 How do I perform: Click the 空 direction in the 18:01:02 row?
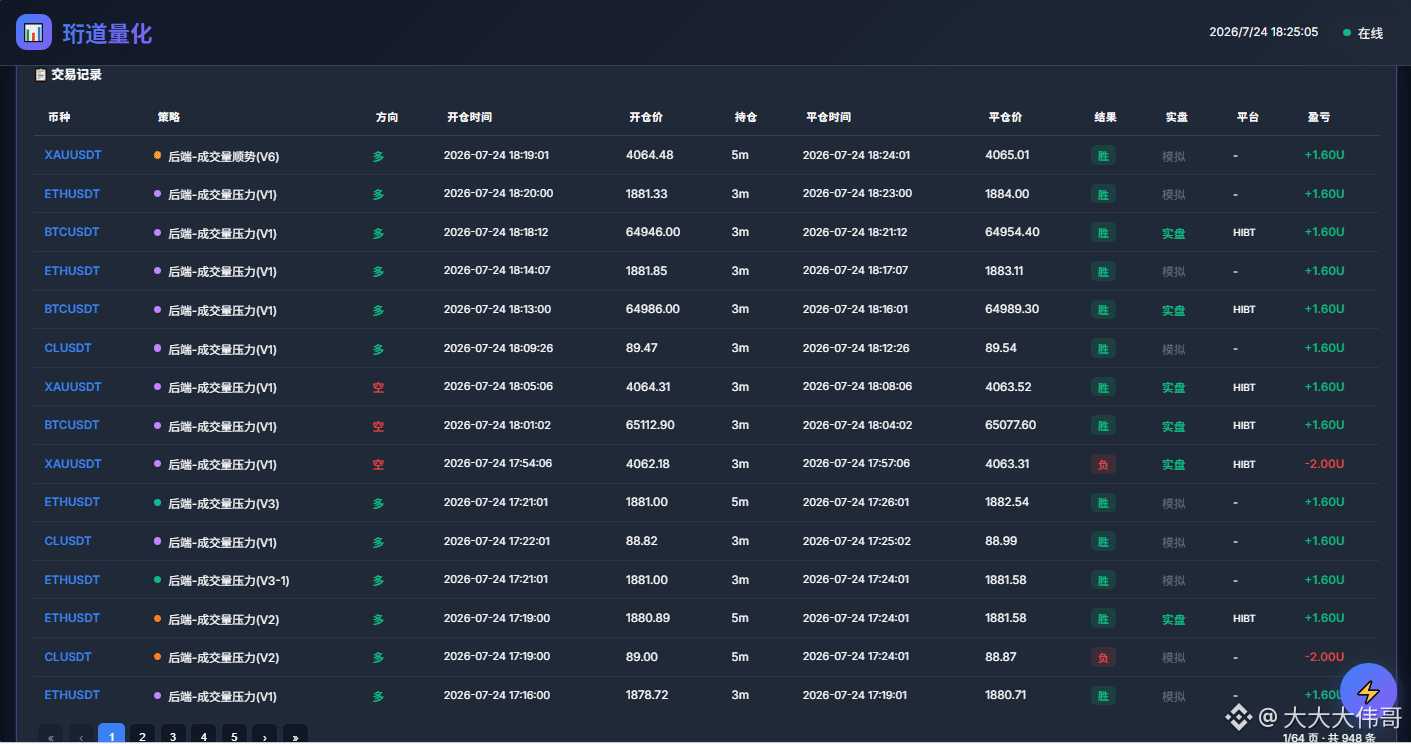tap(378, 426)
